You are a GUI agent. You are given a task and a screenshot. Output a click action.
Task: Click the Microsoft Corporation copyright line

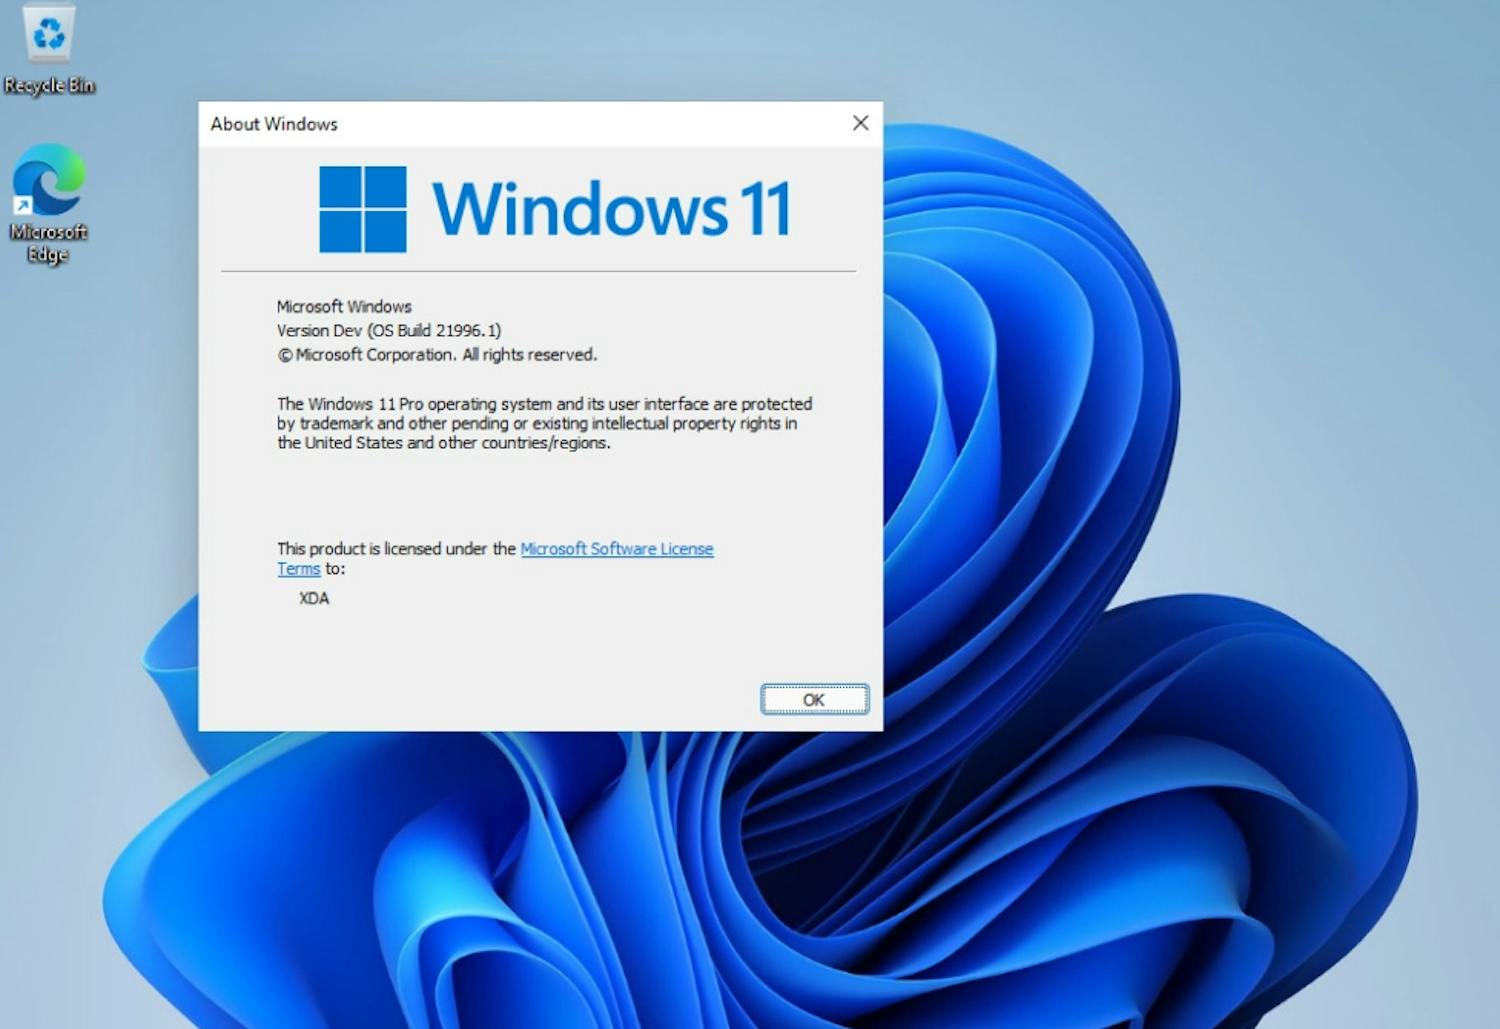[436, 354]
